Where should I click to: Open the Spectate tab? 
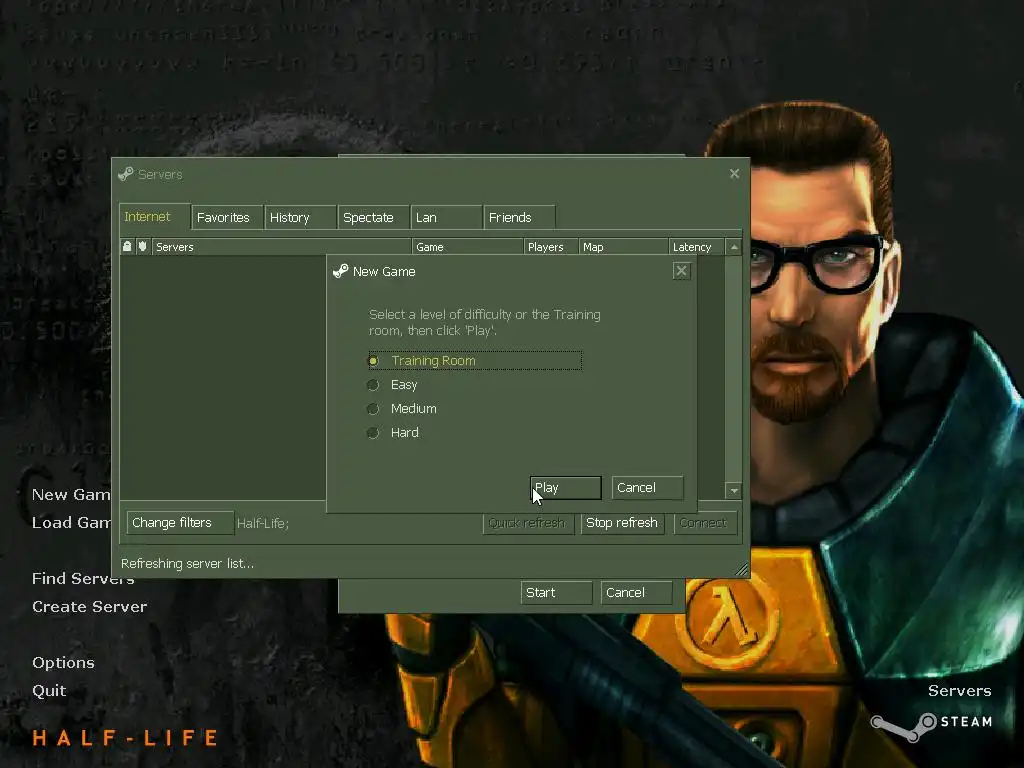coord(374,217)
